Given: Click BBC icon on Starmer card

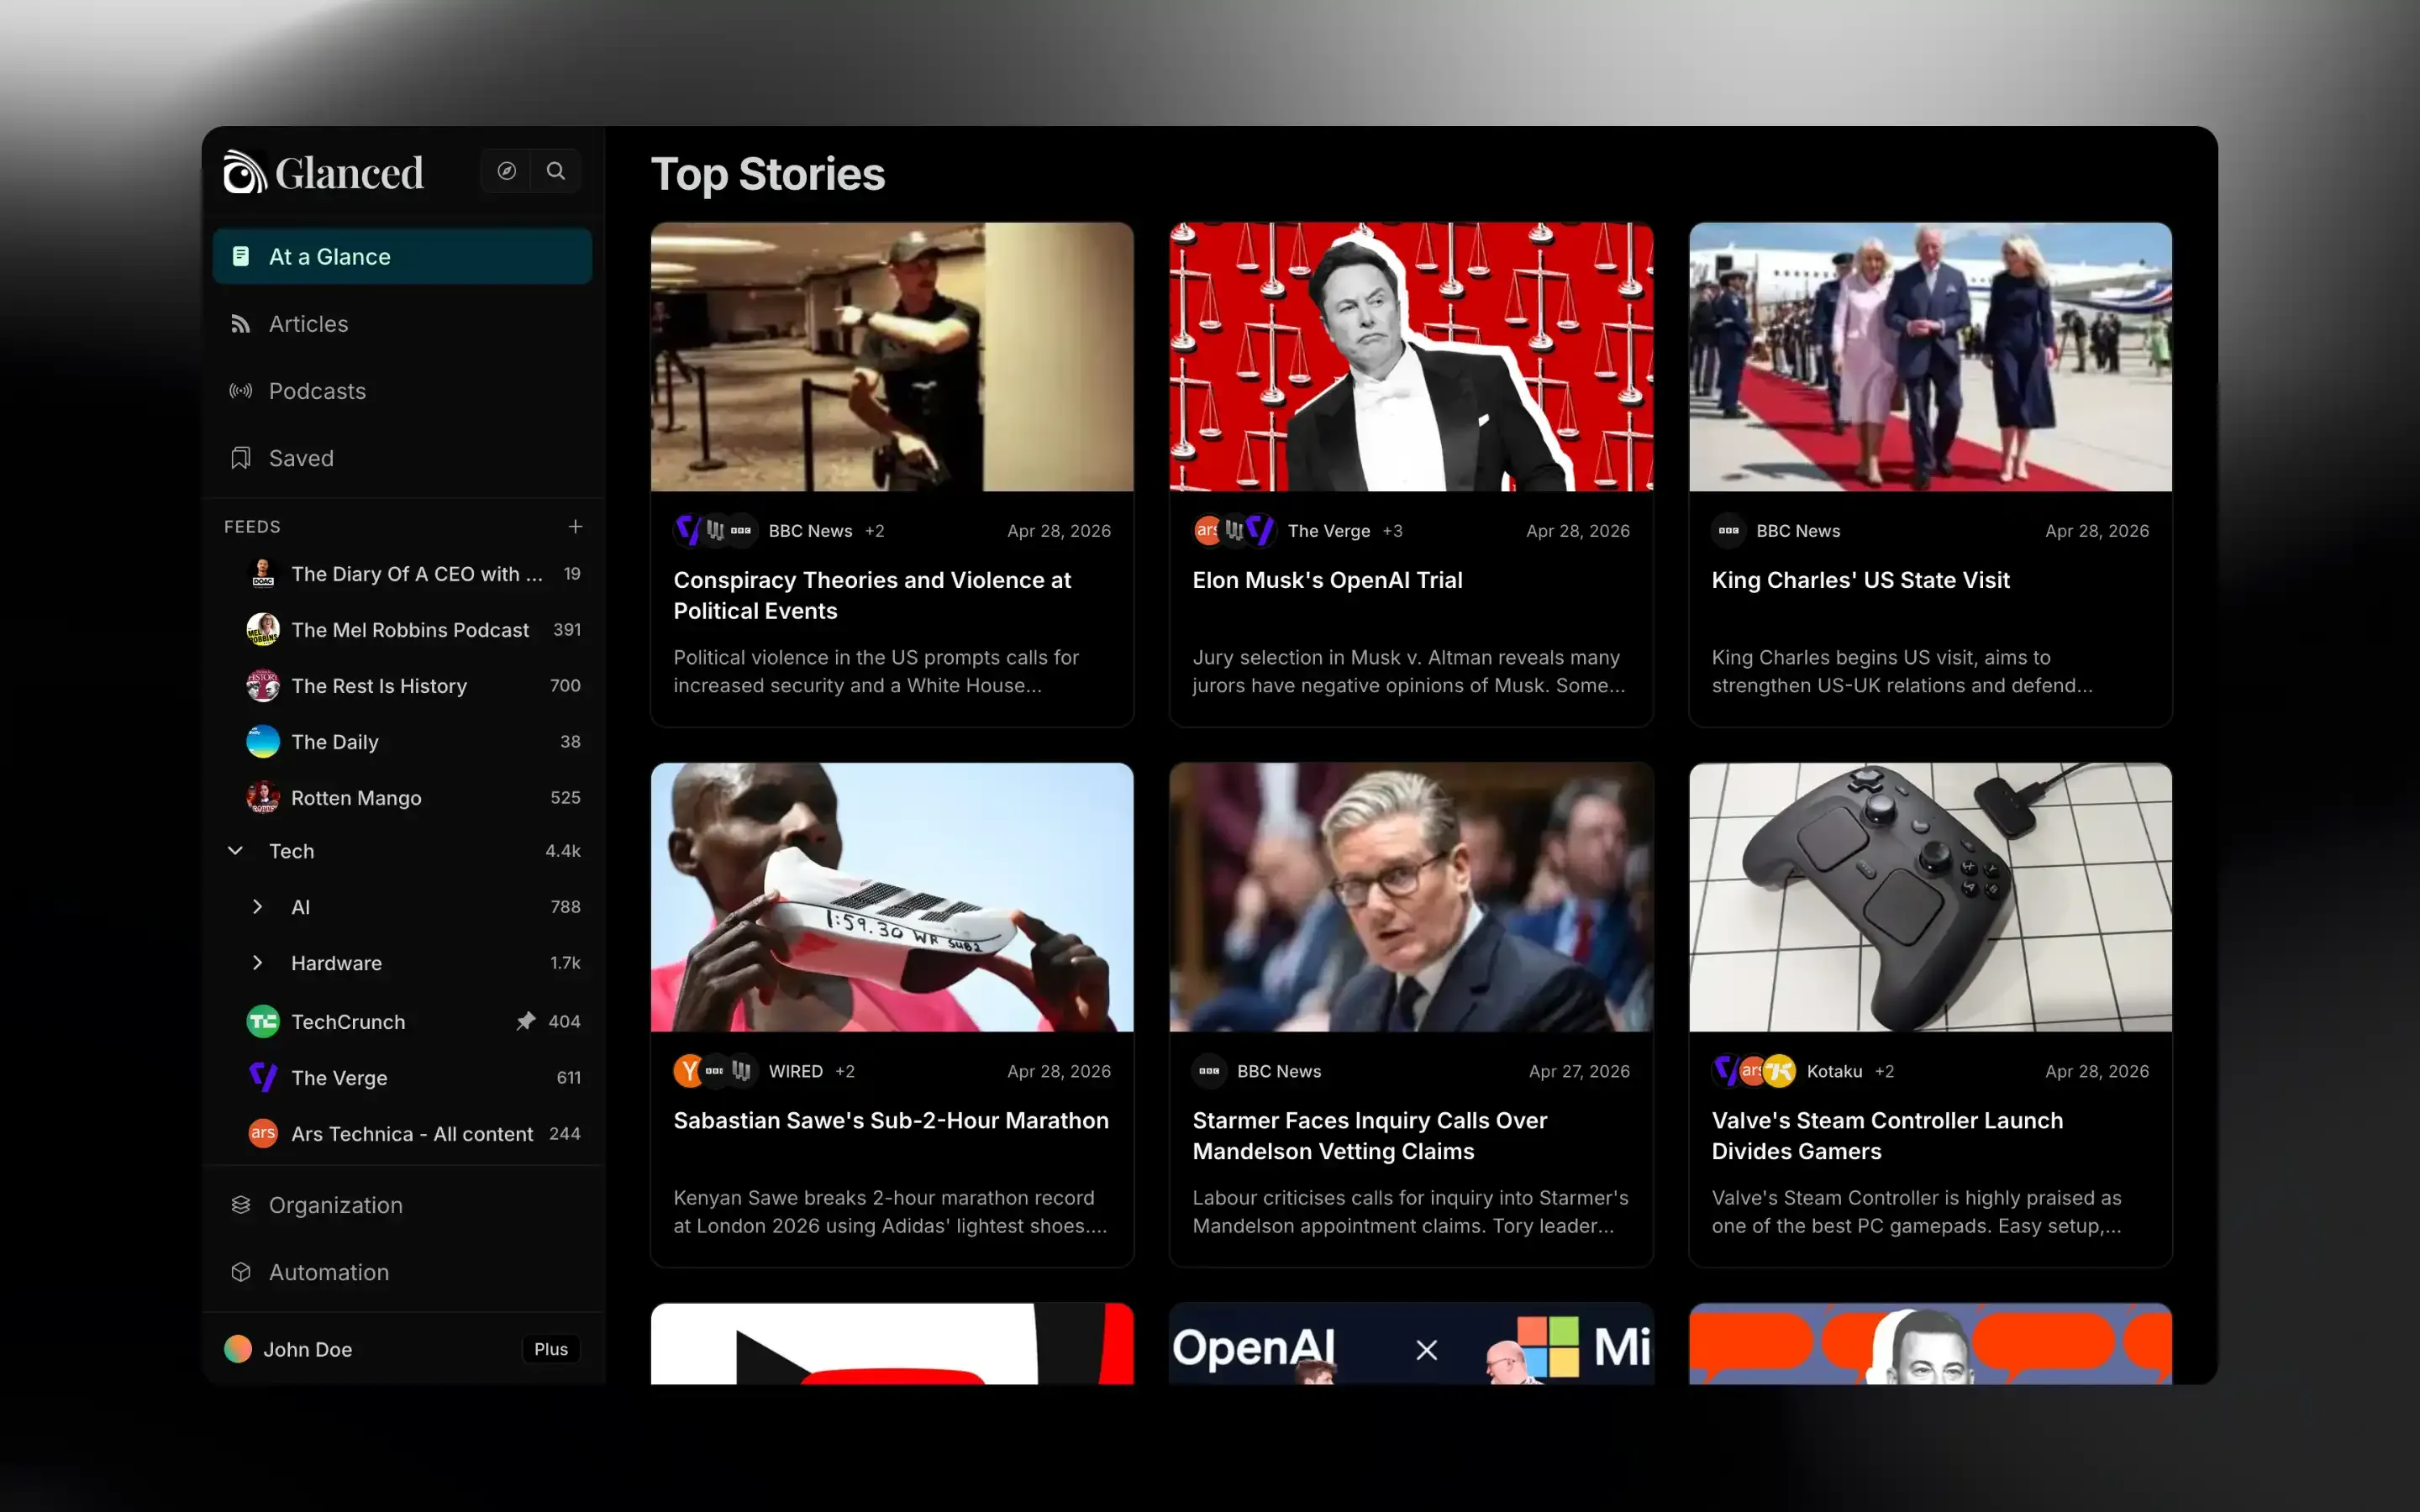Looking at the screenshot, I should pos(1209,1071).
